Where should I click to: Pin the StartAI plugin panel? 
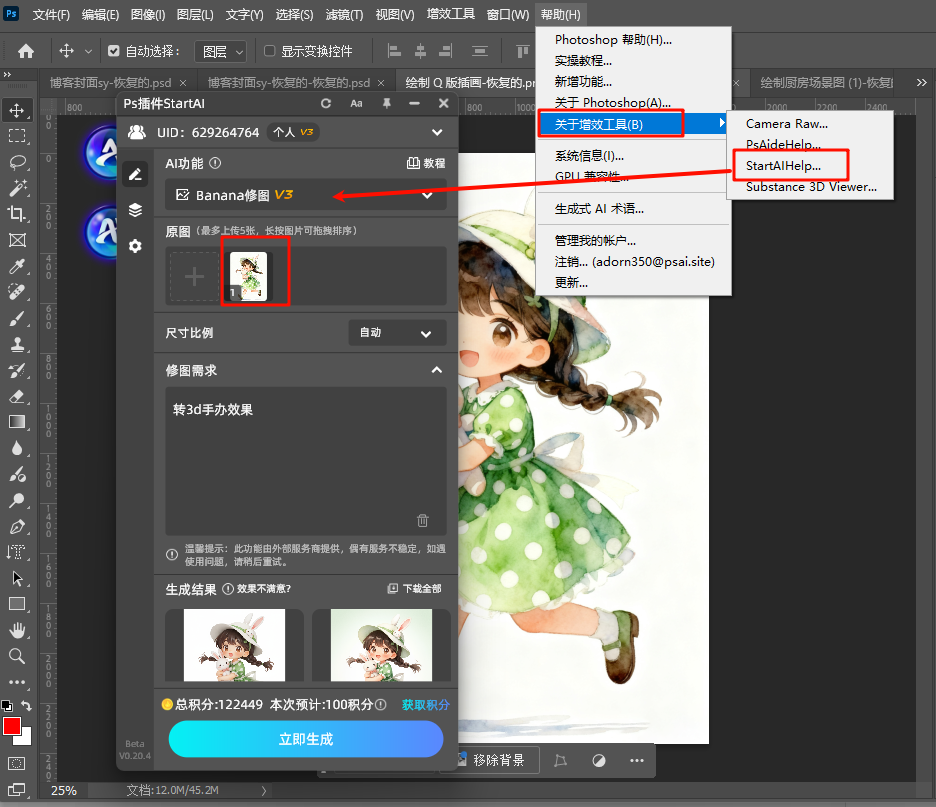click(x=388, y=103)
